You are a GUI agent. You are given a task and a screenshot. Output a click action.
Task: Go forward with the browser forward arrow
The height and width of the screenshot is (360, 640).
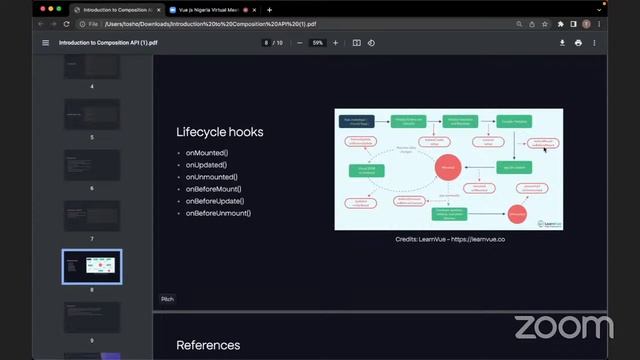53,24
